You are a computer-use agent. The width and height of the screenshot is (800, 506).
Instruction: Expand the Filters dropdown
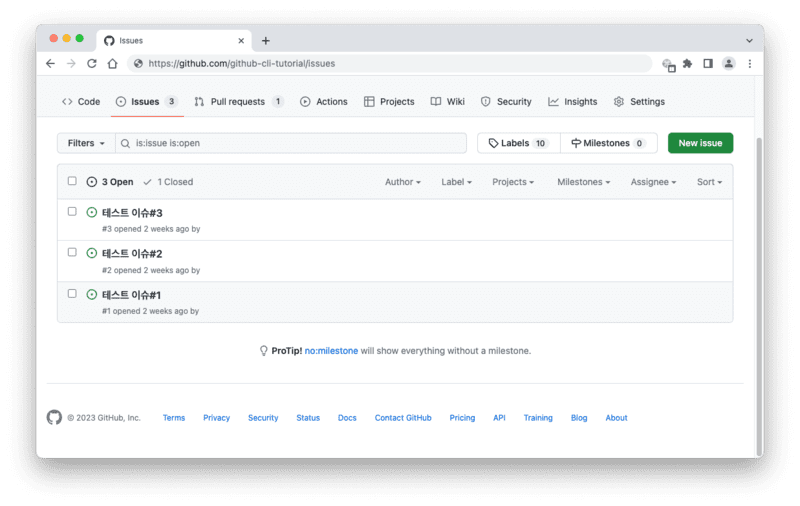pos(86,143)
